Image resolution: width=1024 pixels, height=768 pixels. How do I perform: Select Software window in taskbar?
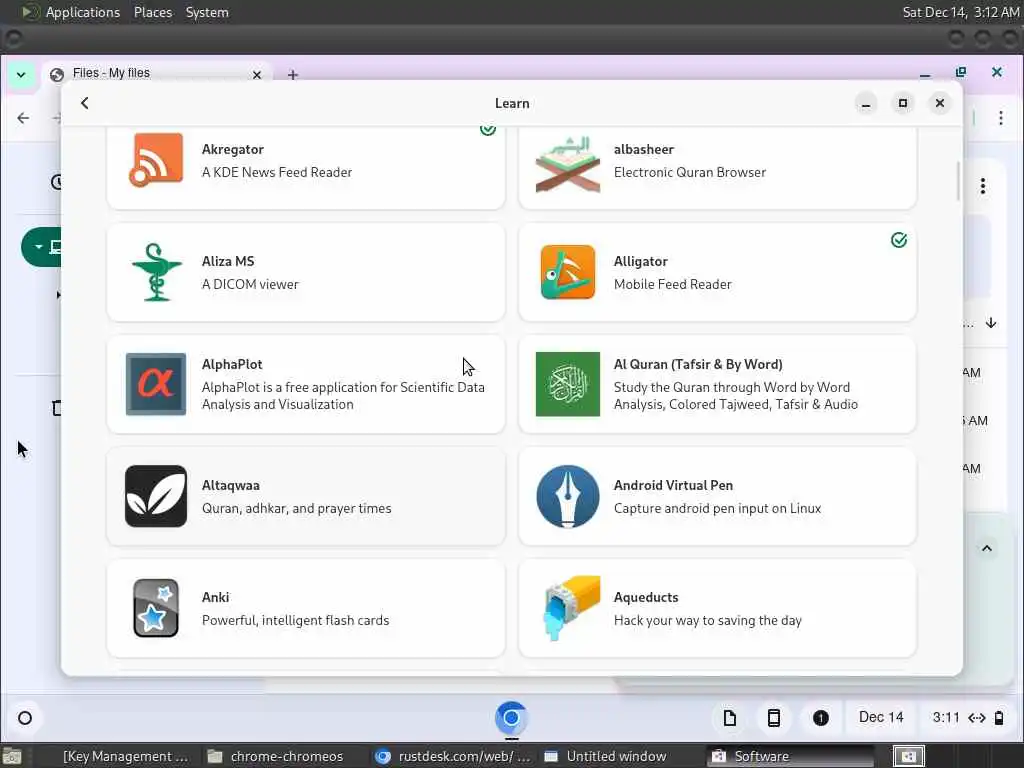[x=790, y=756]
